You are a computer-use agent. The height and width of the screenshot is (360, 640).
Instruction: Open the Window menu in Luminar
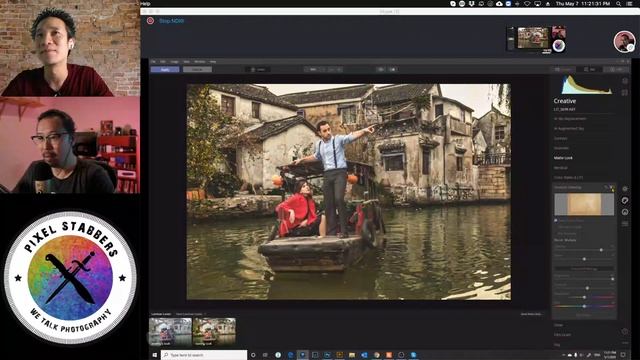(200, 62)
